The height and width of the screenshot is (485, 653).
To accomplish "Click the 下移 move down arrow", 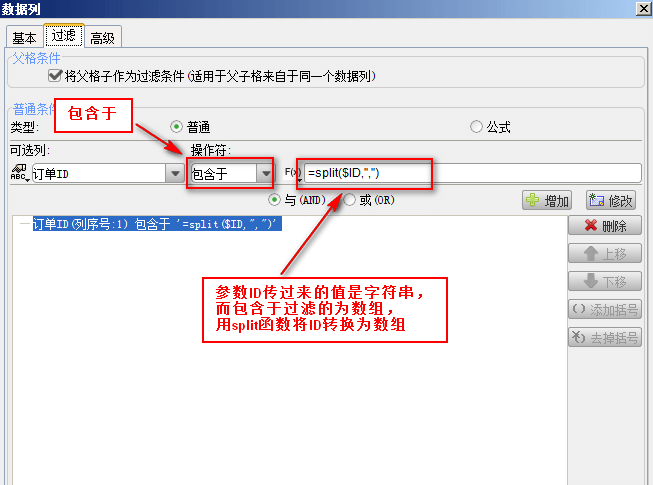I will click(x=605, y=281).
